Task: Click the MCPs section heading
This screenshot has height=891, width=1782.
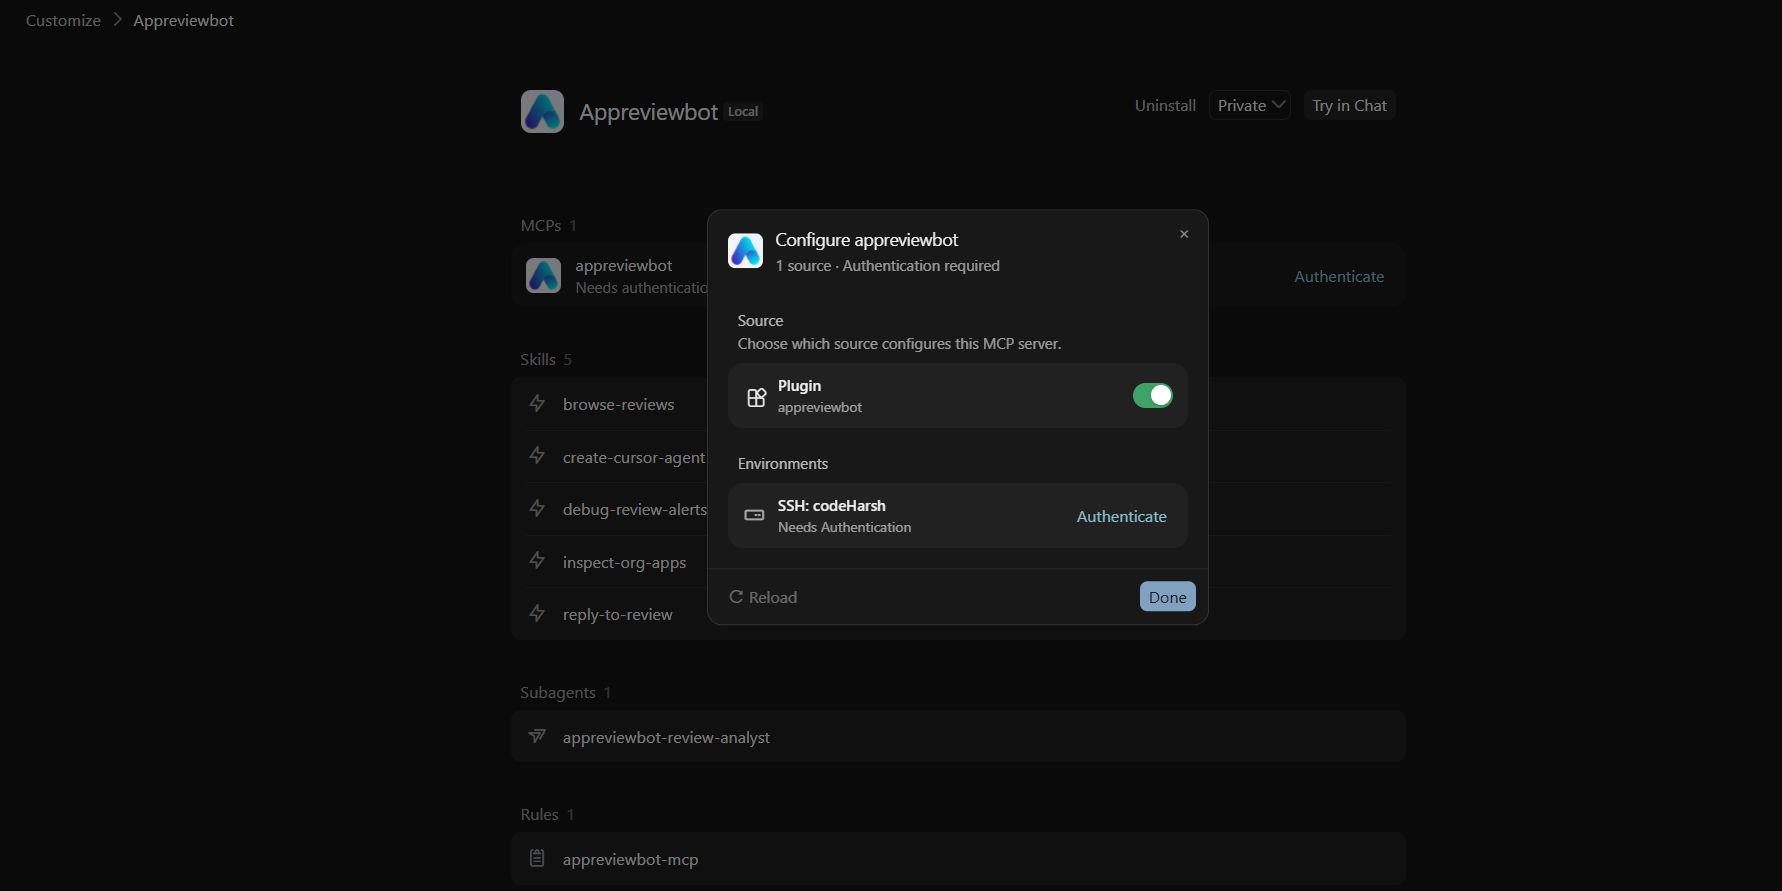Action: (540, 225)
